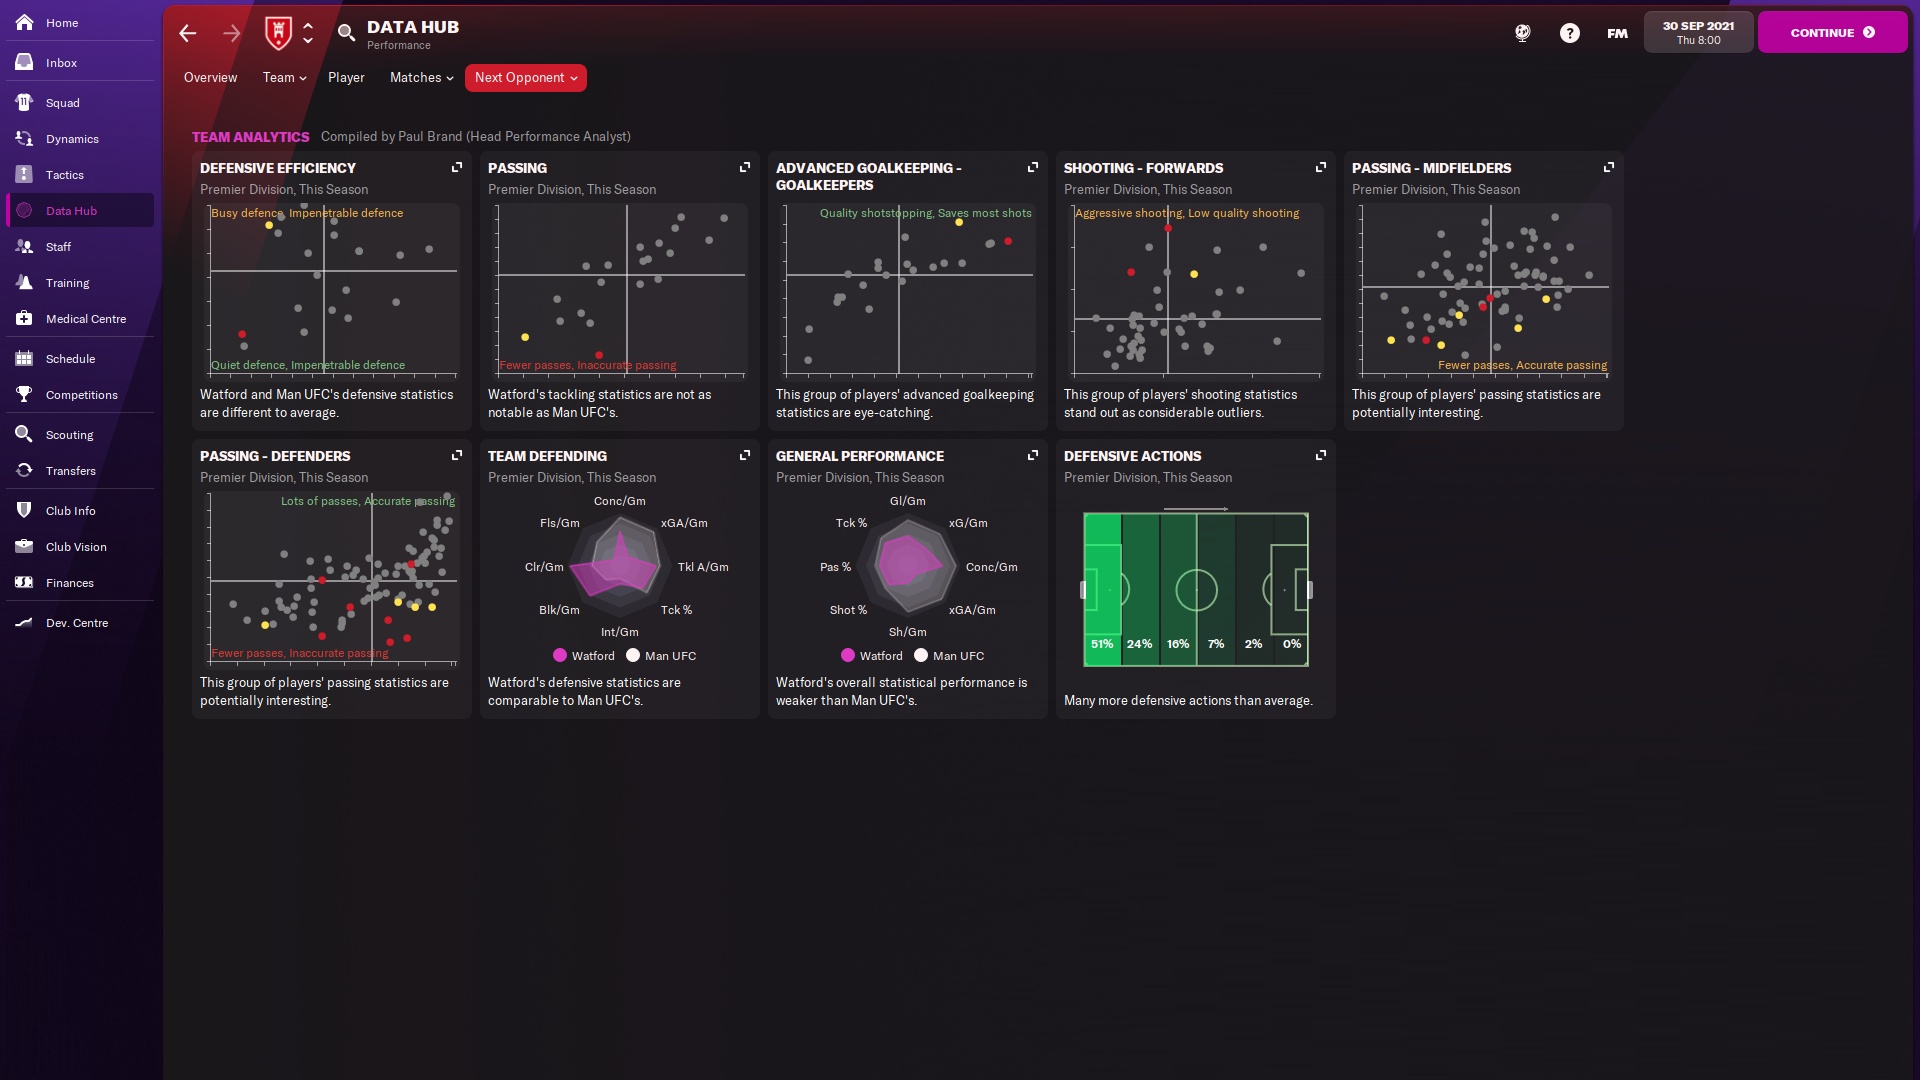The width and height of the screenshot is (1920, 1080).
Task: Open the Staff sidebar icon
Action: tap(24, 246)
